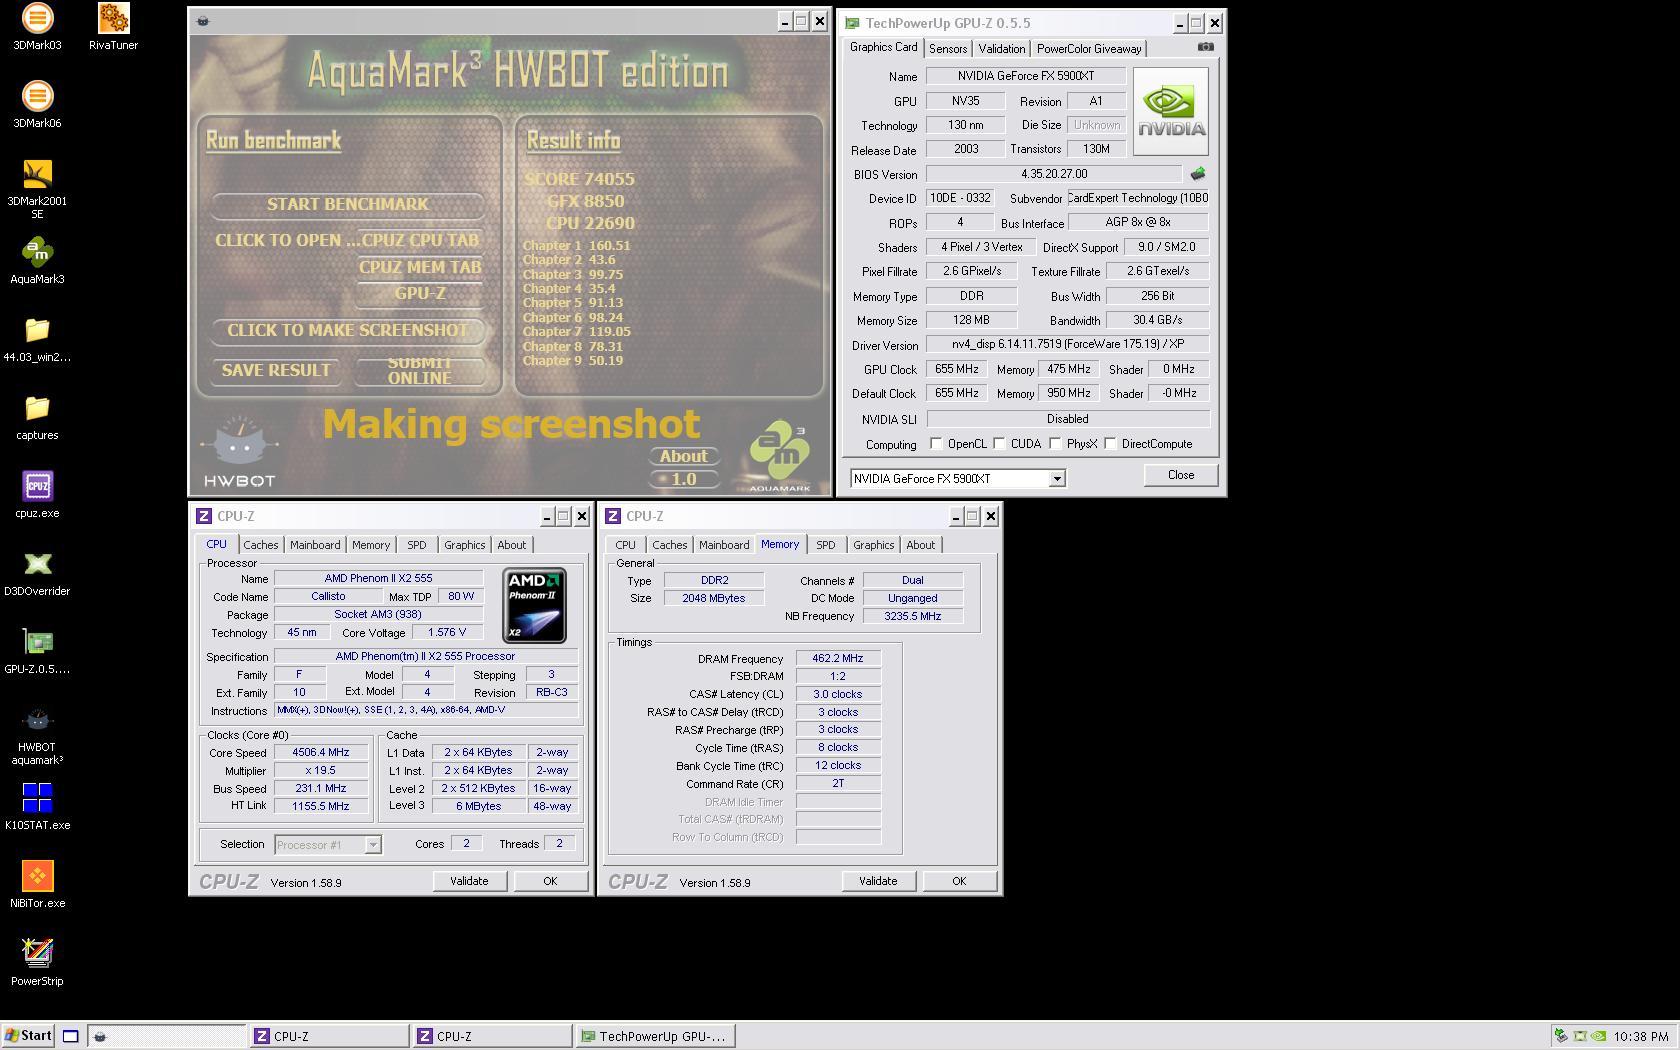Click the BIOS save chip icon in GPU-Z
Screen dimensions: 1680x1050
(x=1197, y=174)
